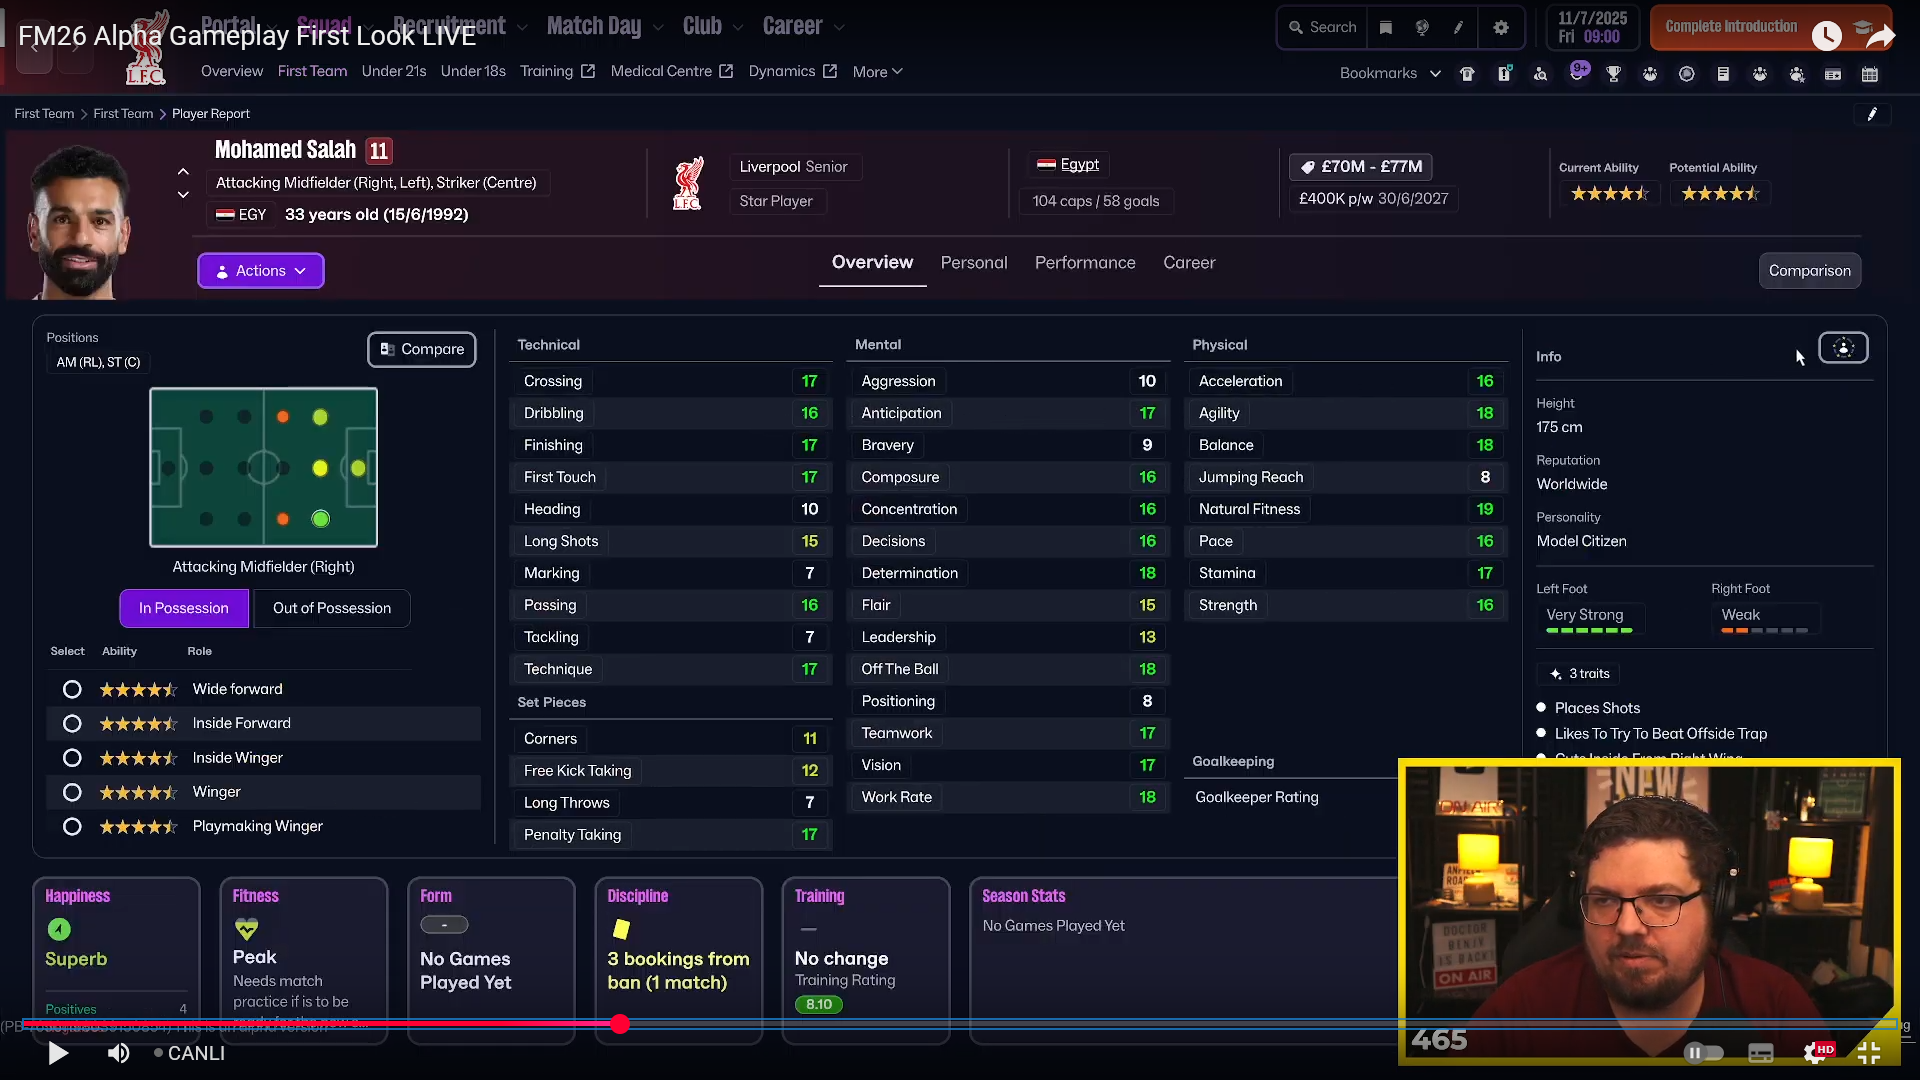Switch to the Performance tab
The image size is (1920, 1080).
(x=1084, y=262)
